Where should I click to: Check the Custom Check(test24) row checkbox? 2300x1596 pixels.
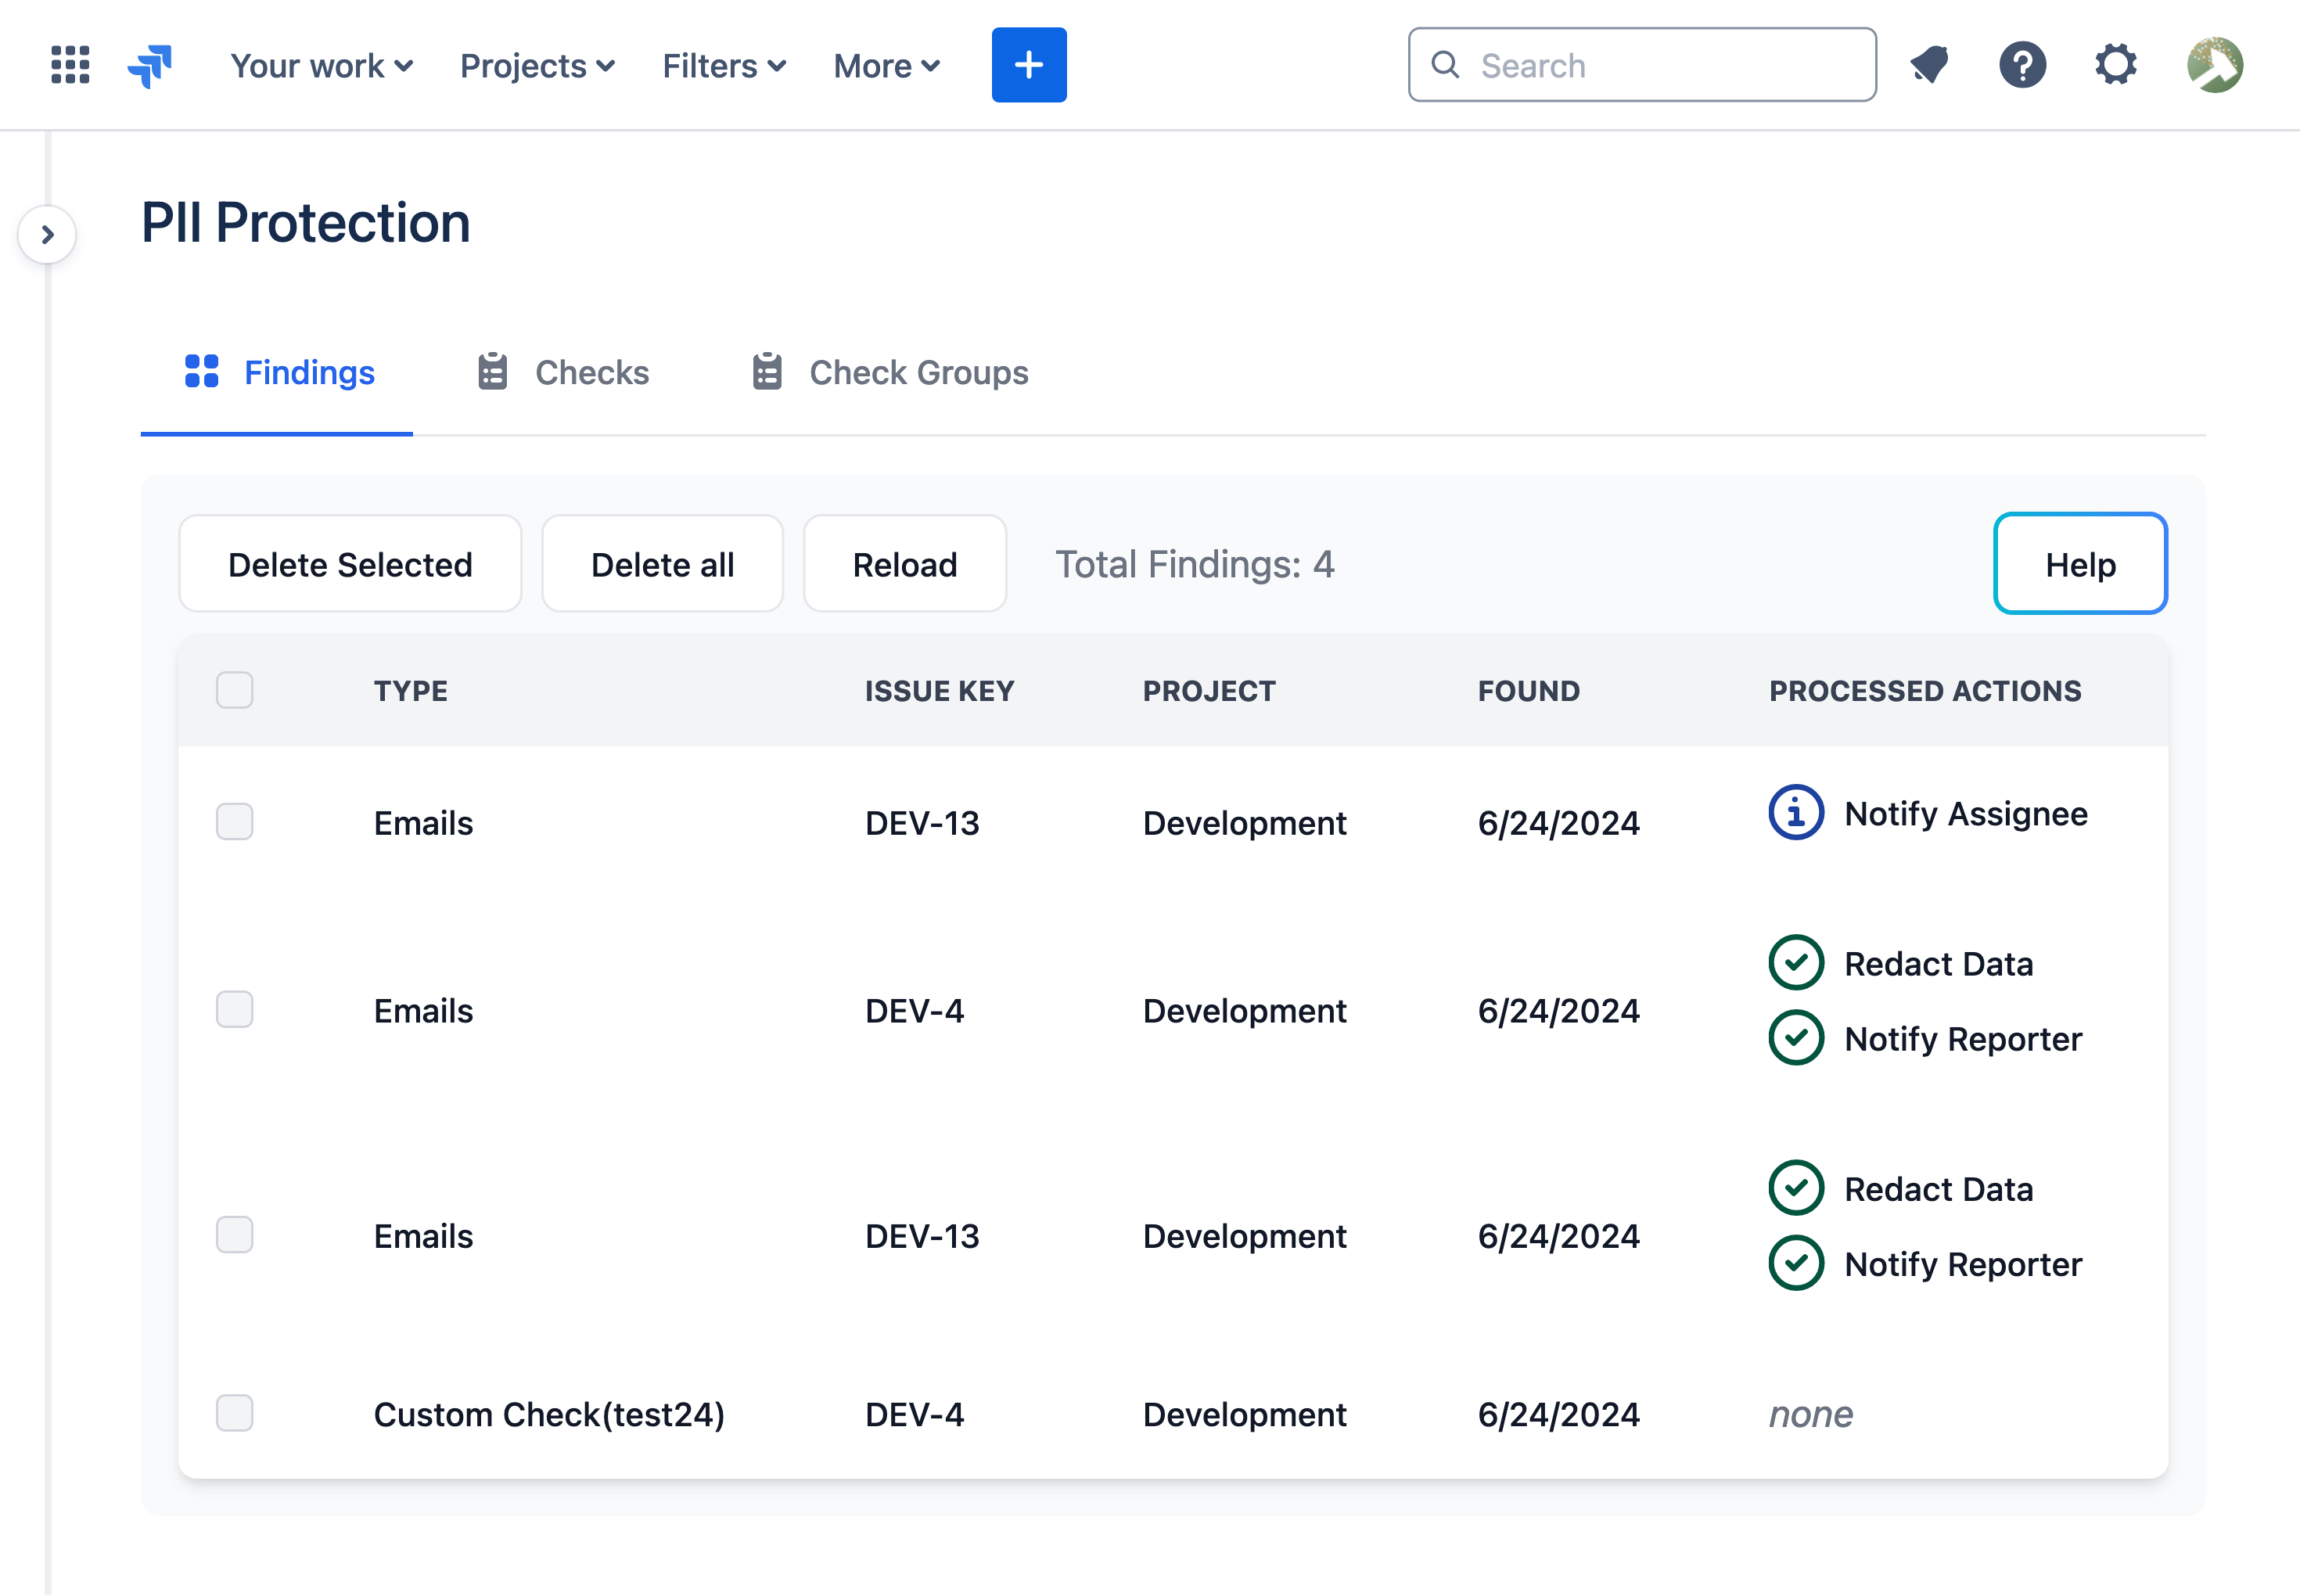click(x=235, y=1413)
